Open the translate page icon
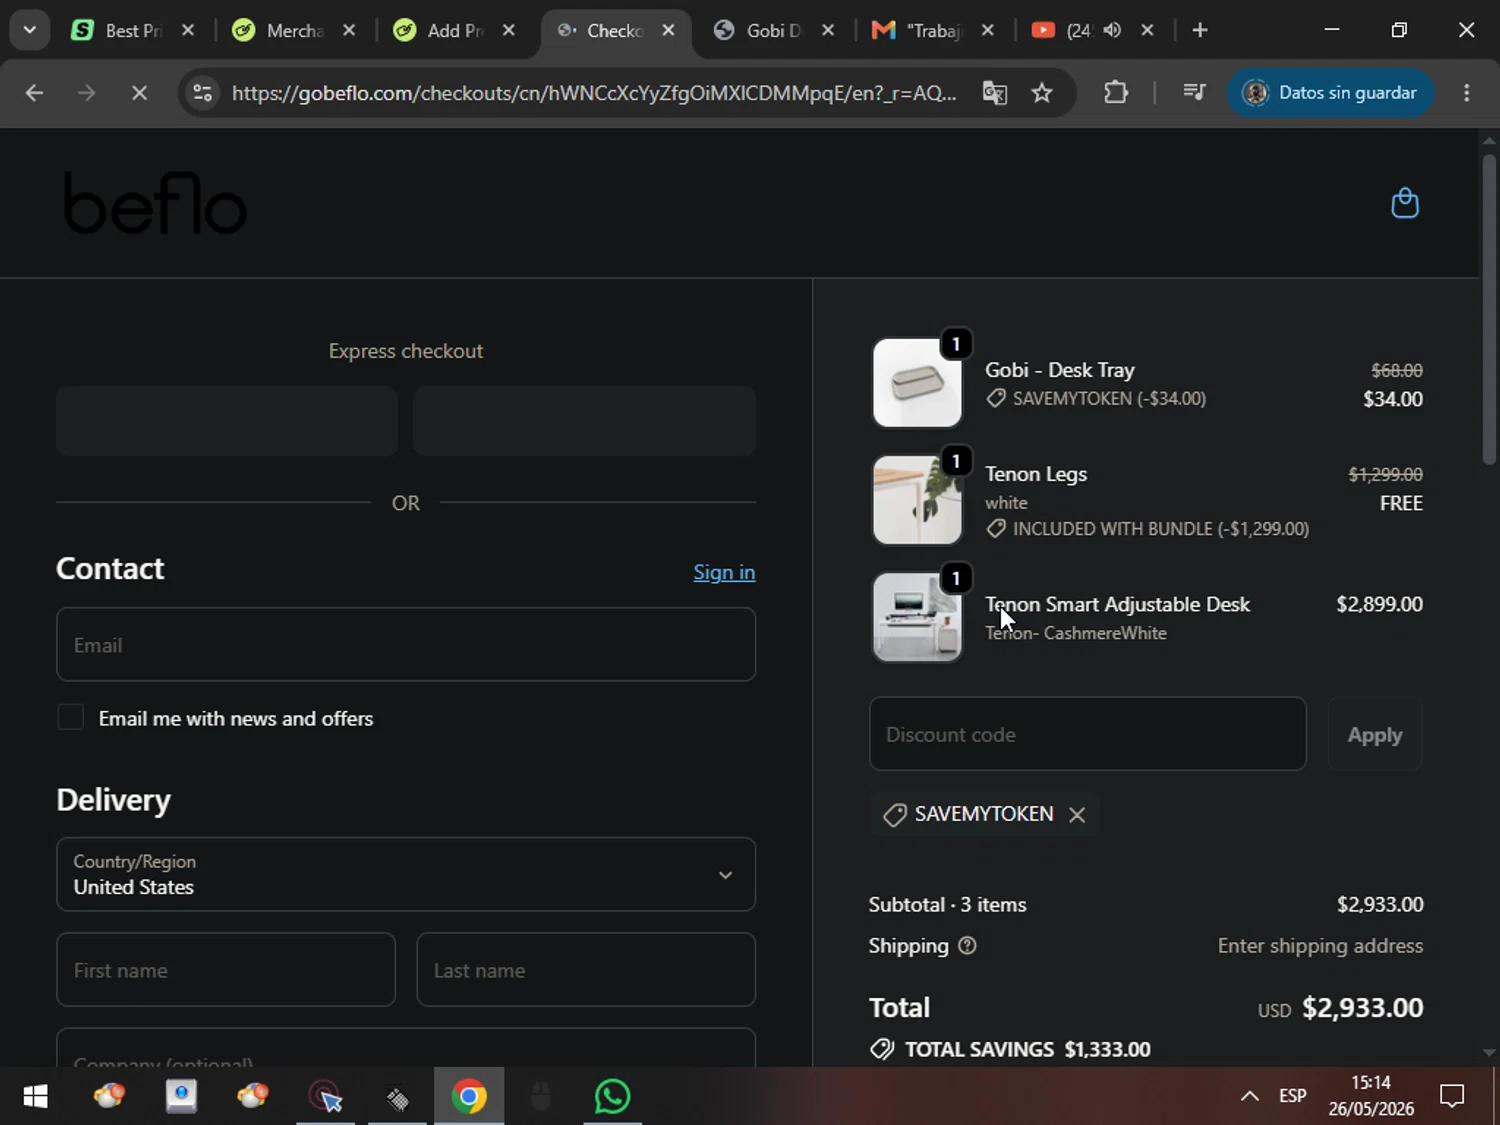Viewport: 1500px width, 1125px height. coord(994,93)
